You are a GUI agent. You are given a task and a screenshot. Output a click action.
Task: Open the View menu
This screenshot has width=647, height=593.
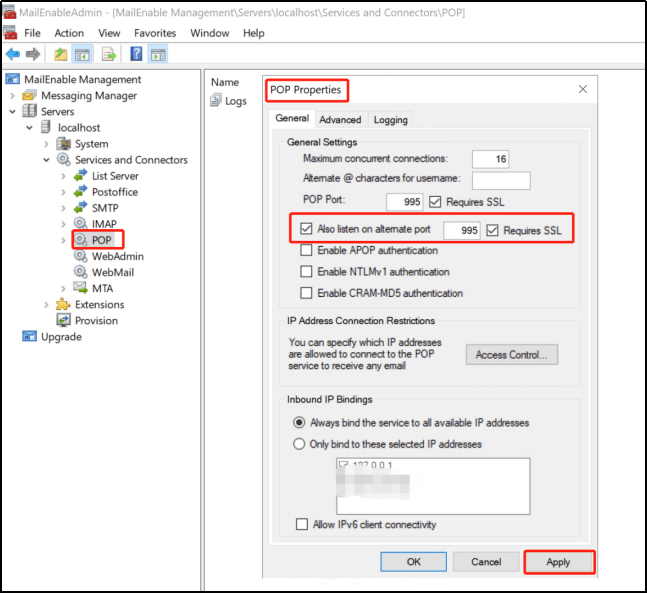tap(109, 33)
